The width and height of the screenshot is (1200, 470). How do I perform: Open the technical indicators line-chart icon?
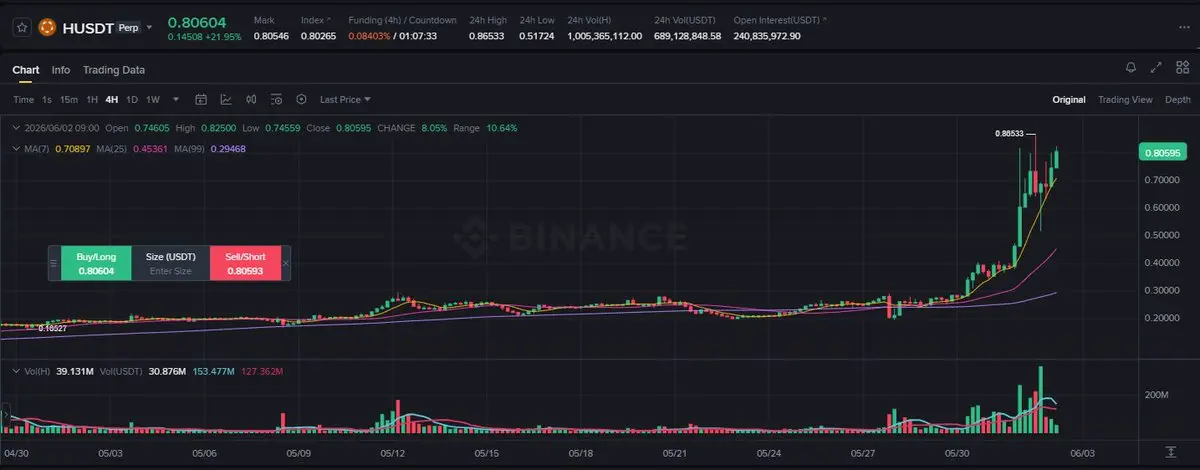pyautogui.click(x=226, y=99)
